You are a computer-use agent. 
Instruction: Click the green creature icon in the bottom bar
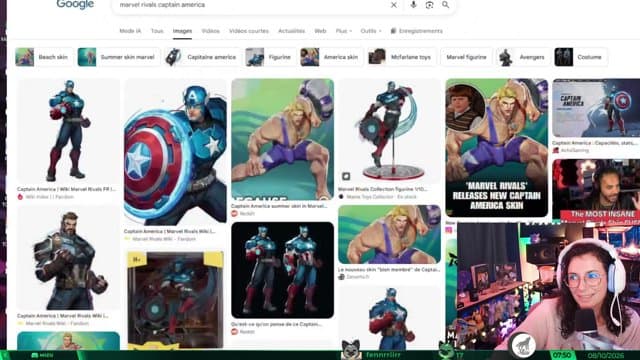[x=446, y=351]
